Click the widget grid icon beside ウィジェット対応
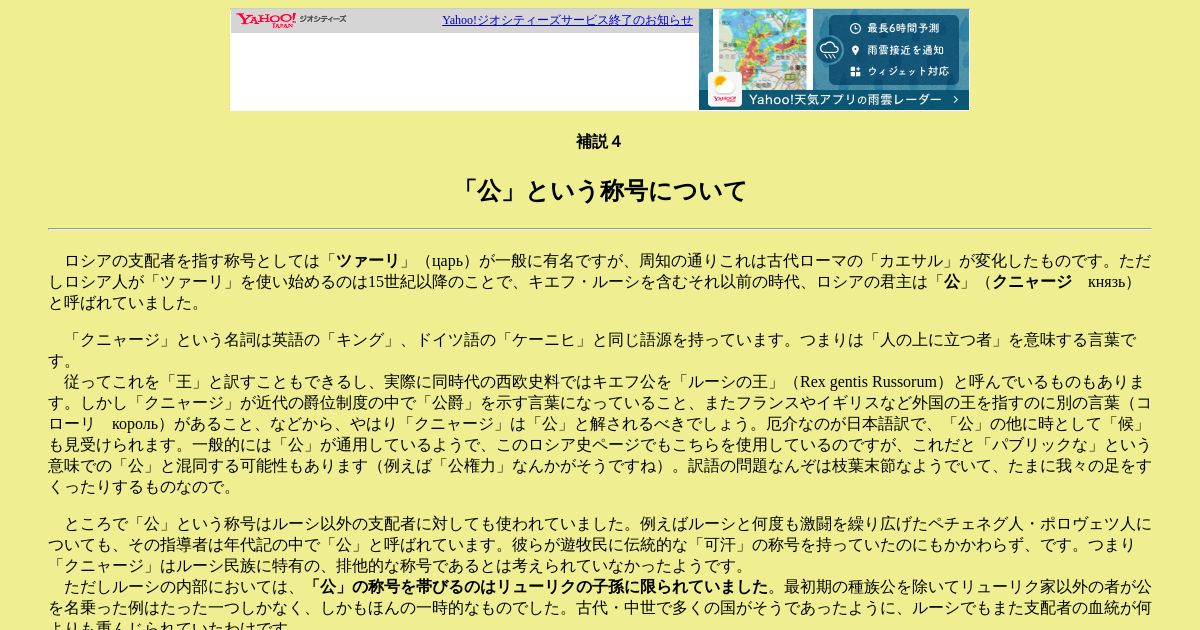The width and height of the screenshot is (1200, 630). point(855,72)
